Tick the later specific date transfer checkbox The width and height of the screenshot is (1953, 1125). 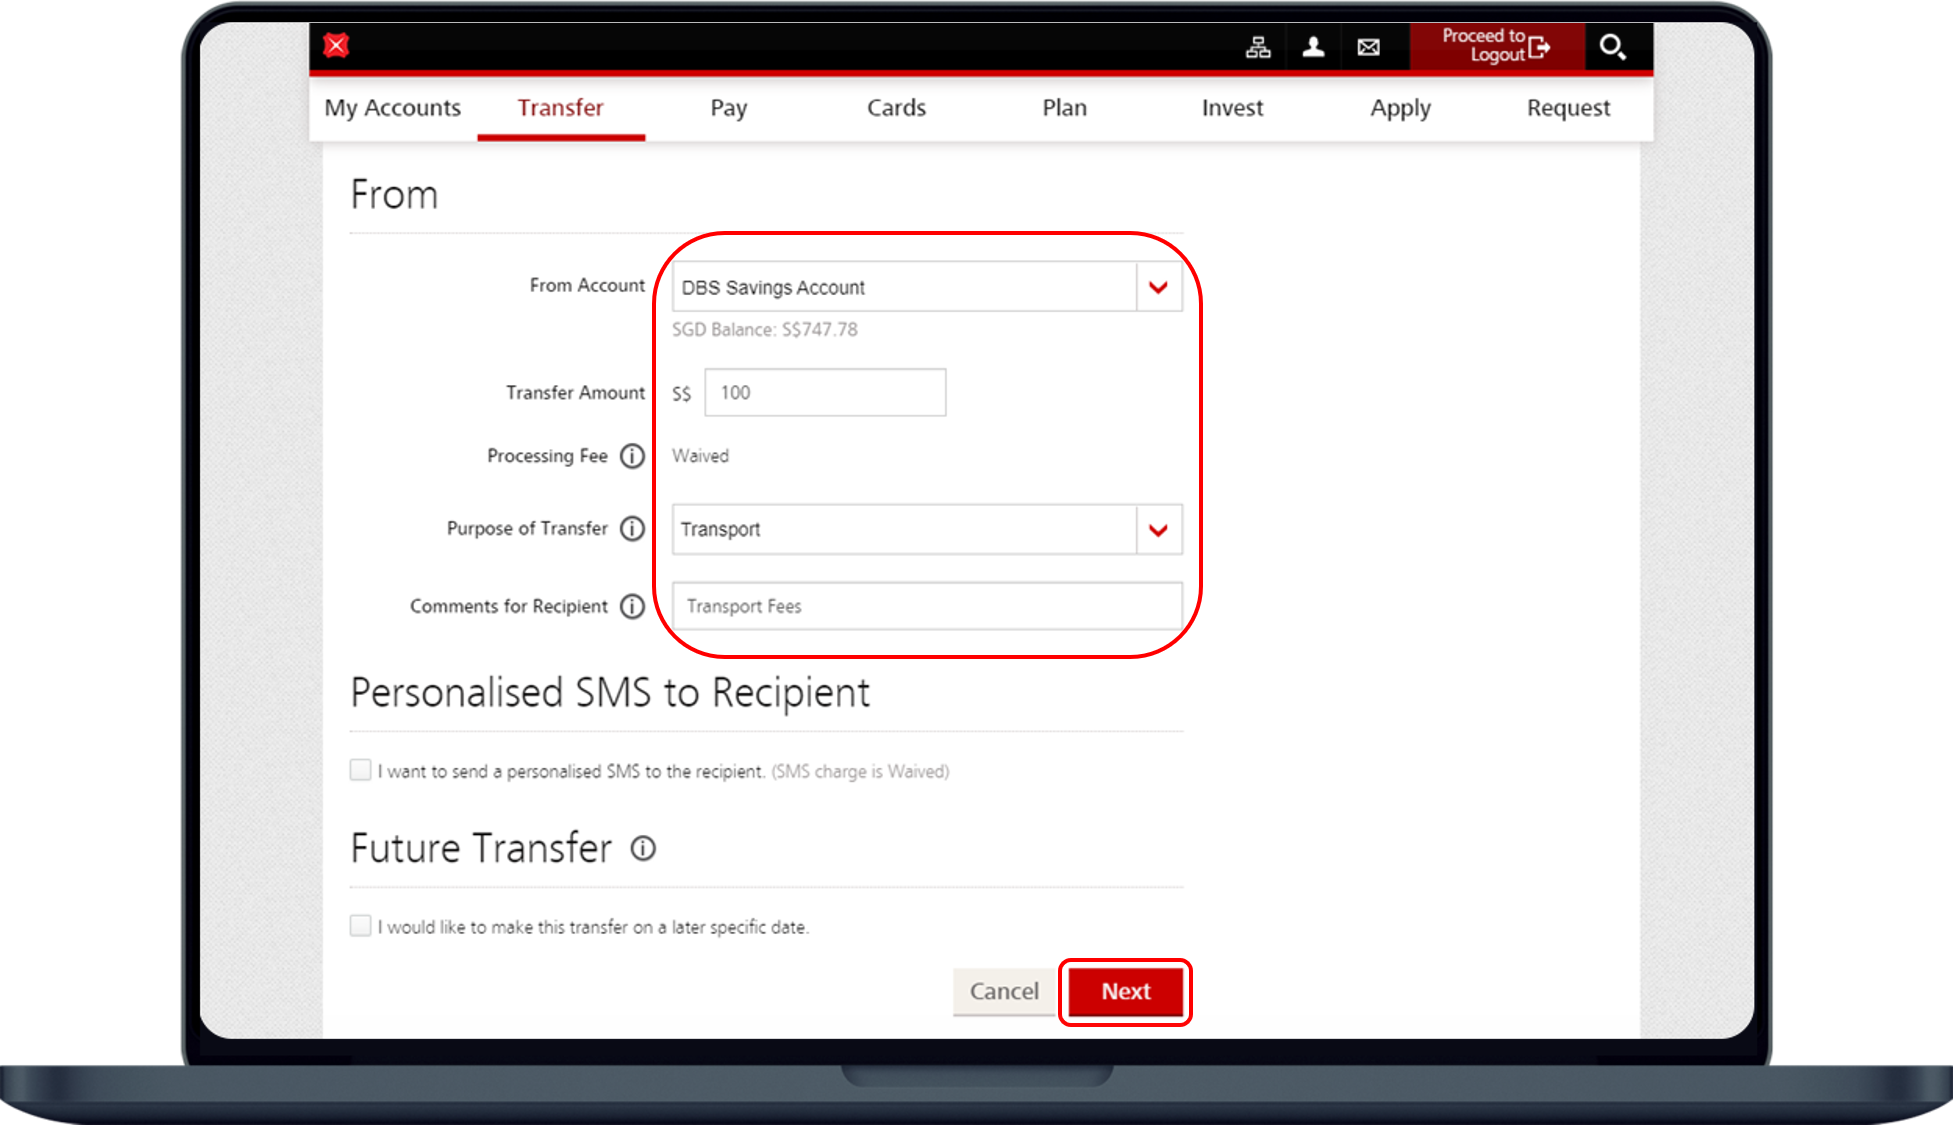[361, 926]
